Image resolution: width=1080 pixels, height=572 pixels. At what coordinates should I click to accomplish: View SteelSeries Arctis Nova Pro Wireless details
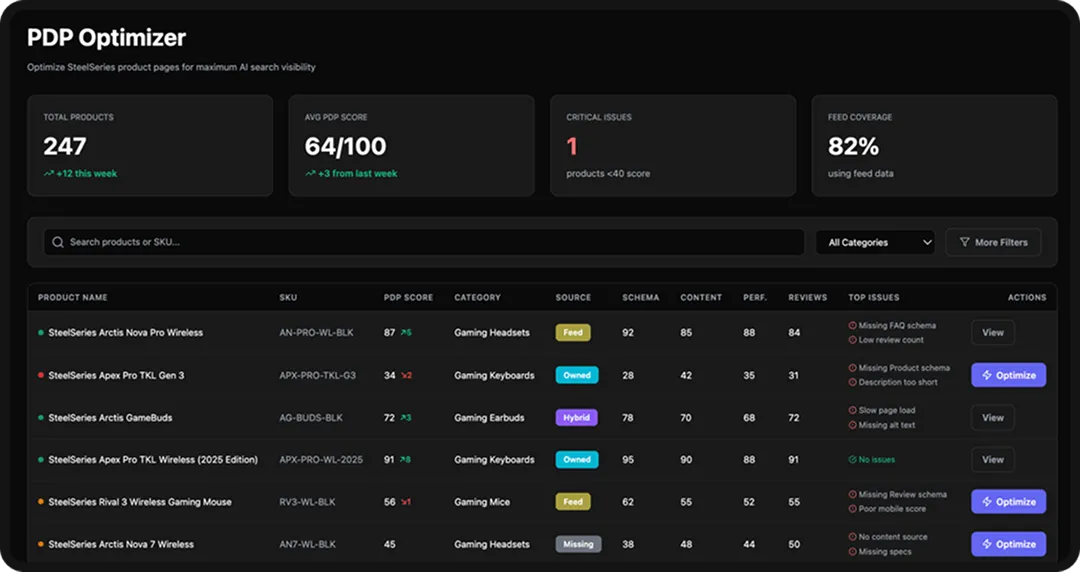tap(993, 332)
